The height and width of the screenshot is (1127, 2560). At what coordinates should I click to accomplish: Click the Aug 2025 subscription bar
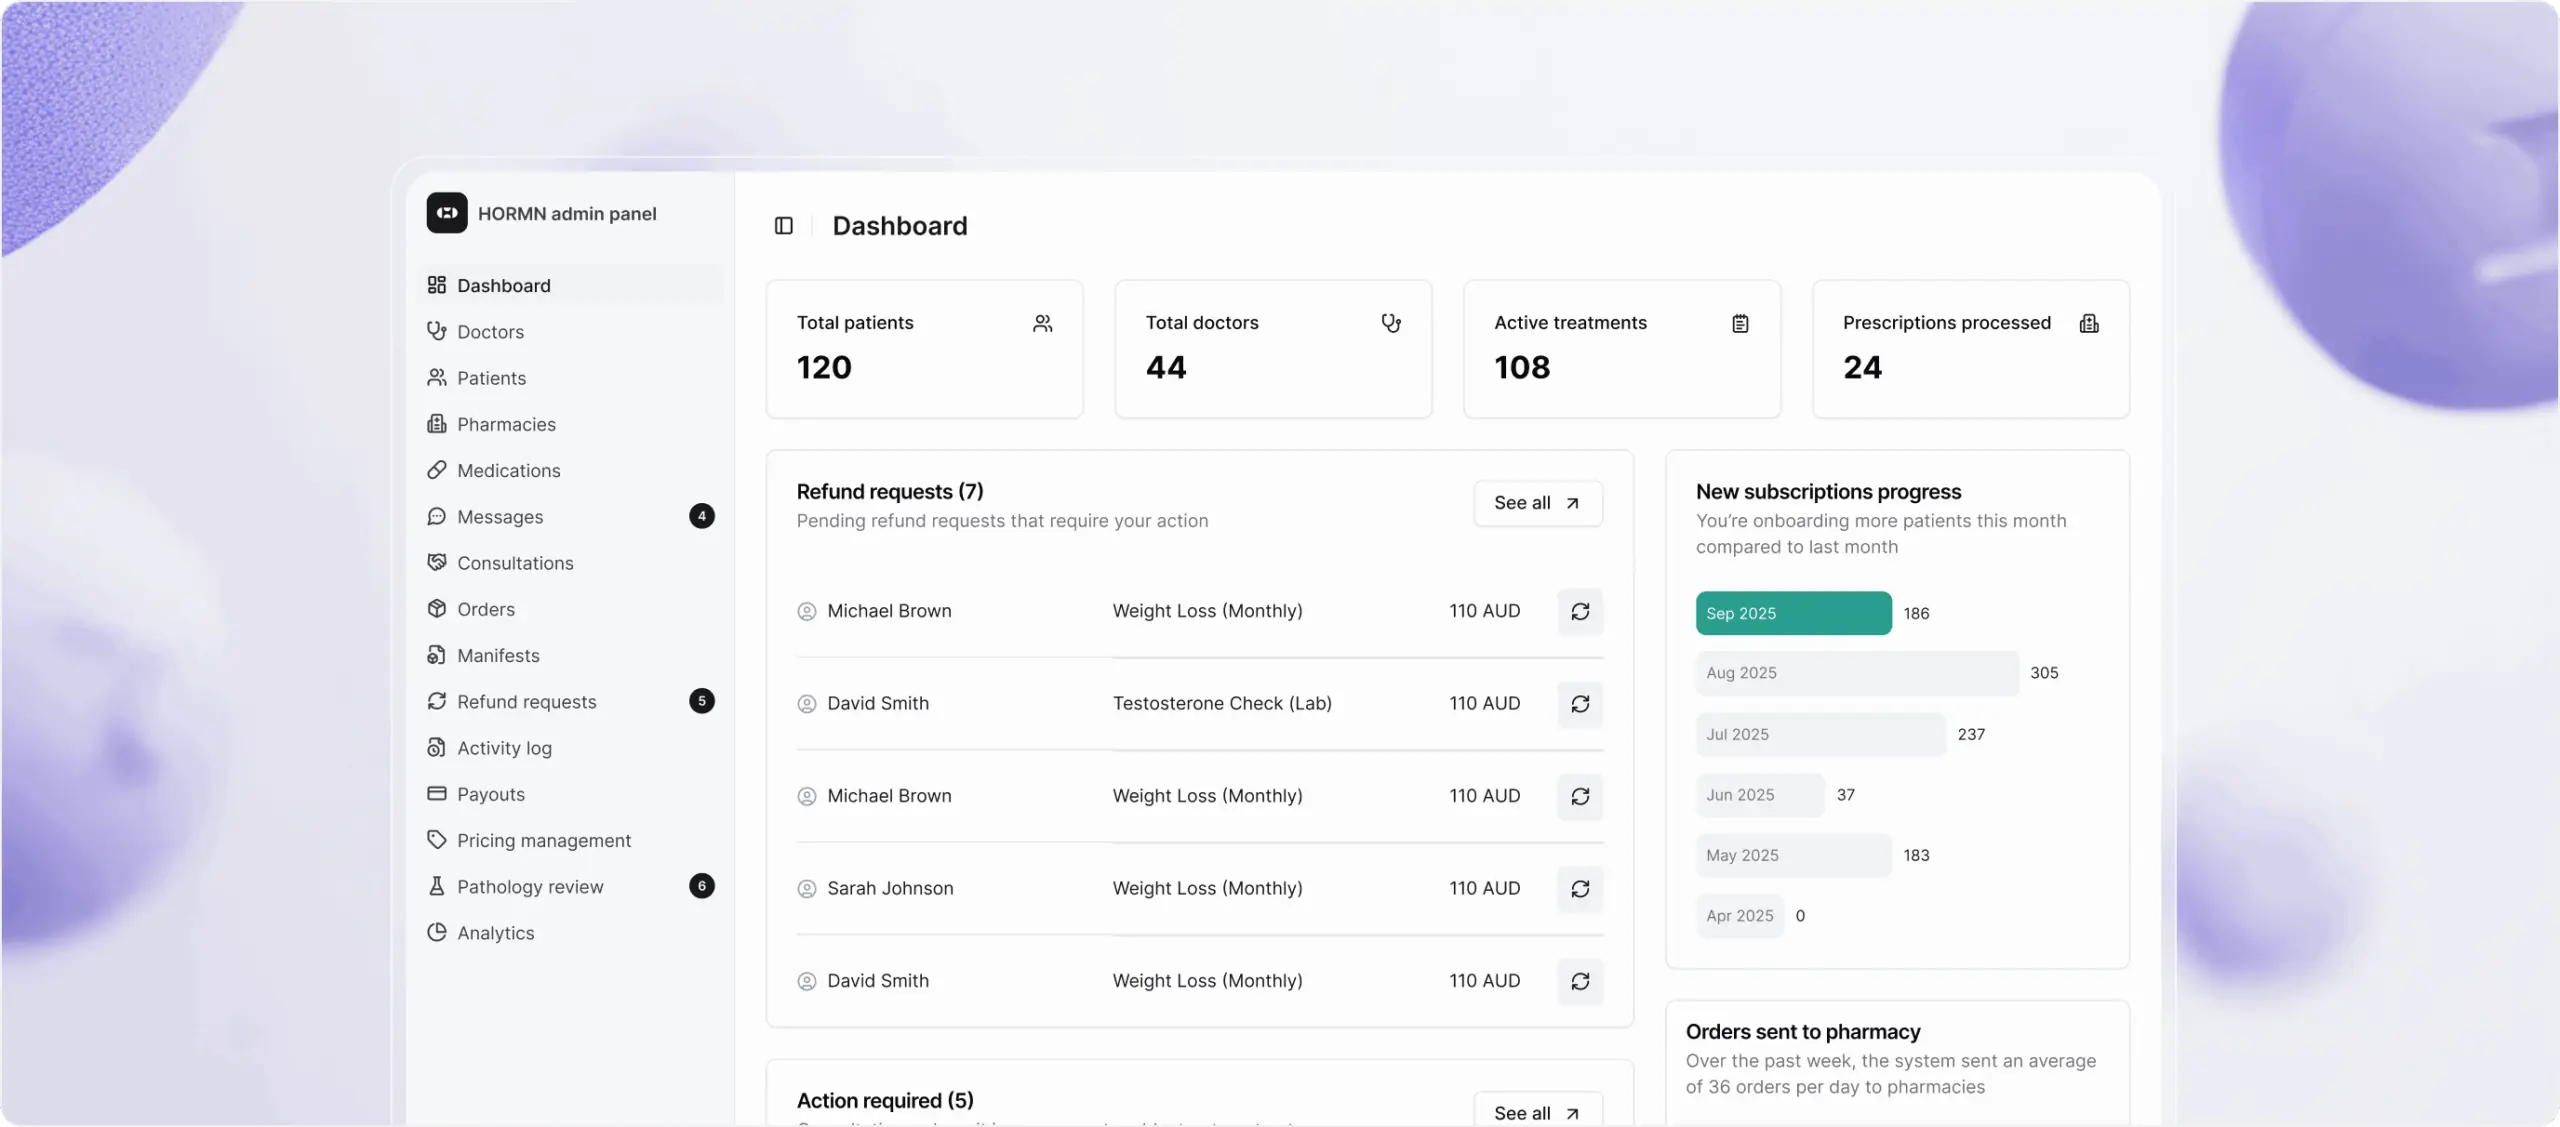(1856, 674)
